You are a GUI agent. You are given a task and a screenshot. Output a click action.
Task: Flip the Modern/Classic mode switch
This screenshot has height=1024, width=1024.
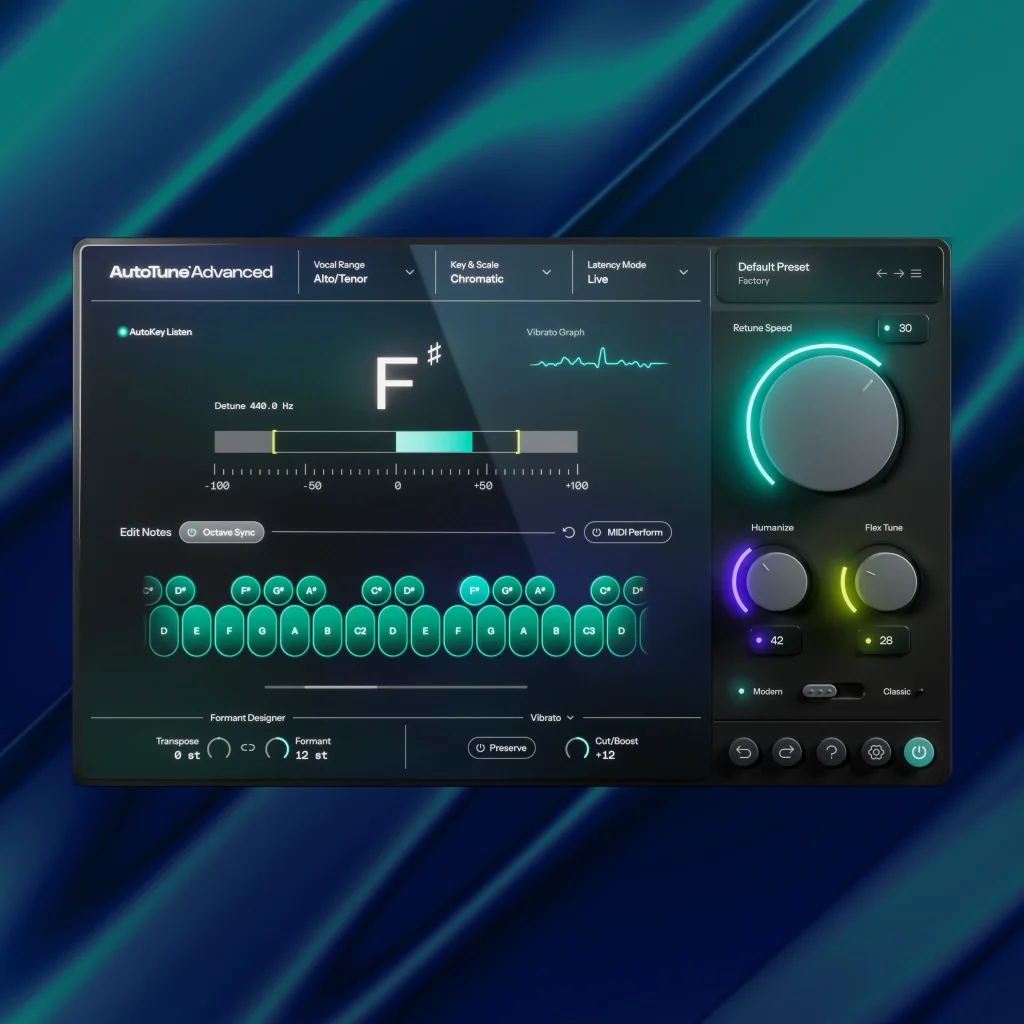(833, 691)
